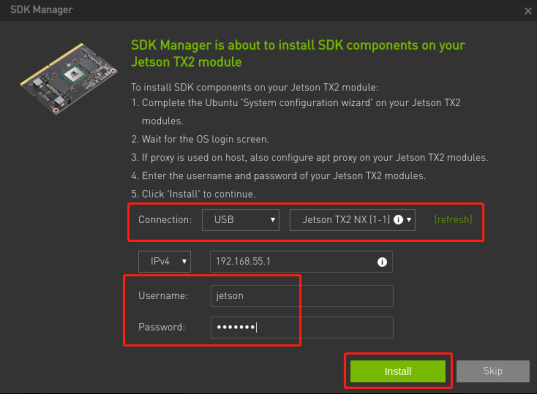Click the Connection: label

point(165,220)
